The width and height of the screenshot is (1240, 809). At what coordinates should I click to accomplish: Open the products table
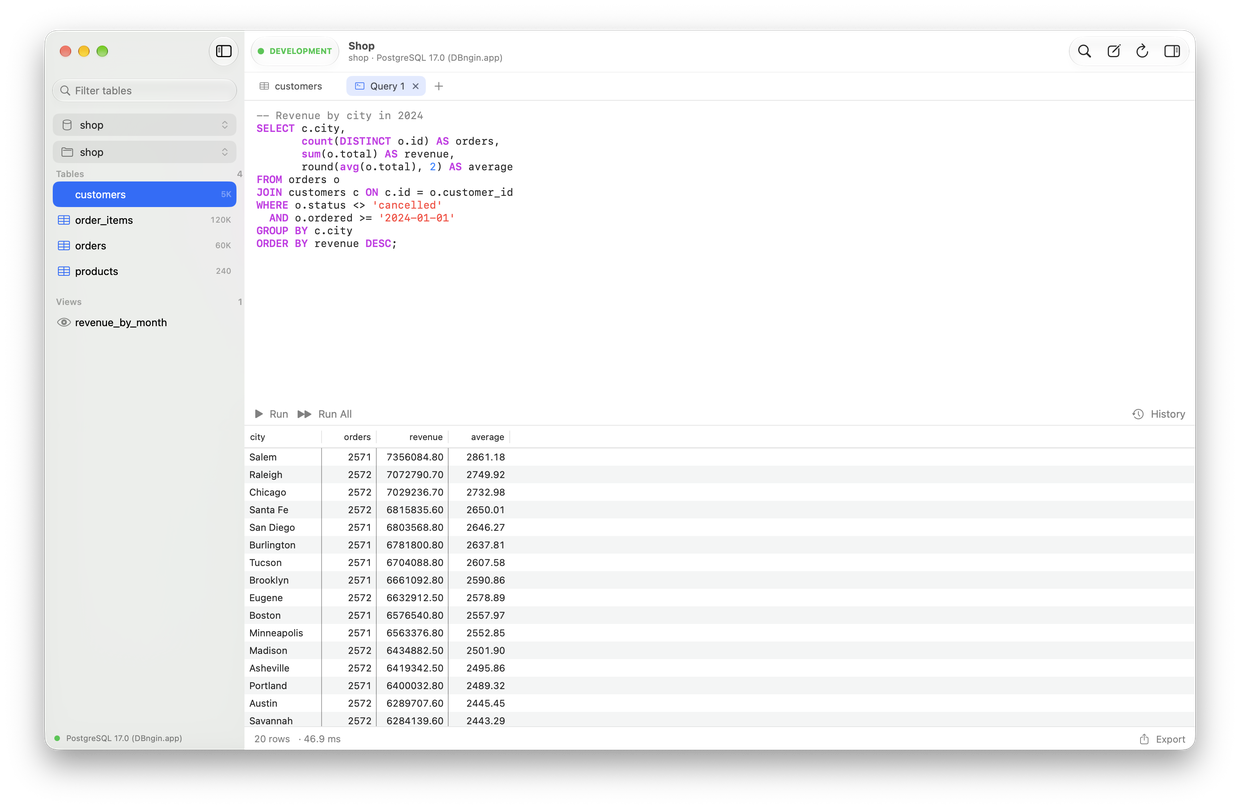point(145,271)
